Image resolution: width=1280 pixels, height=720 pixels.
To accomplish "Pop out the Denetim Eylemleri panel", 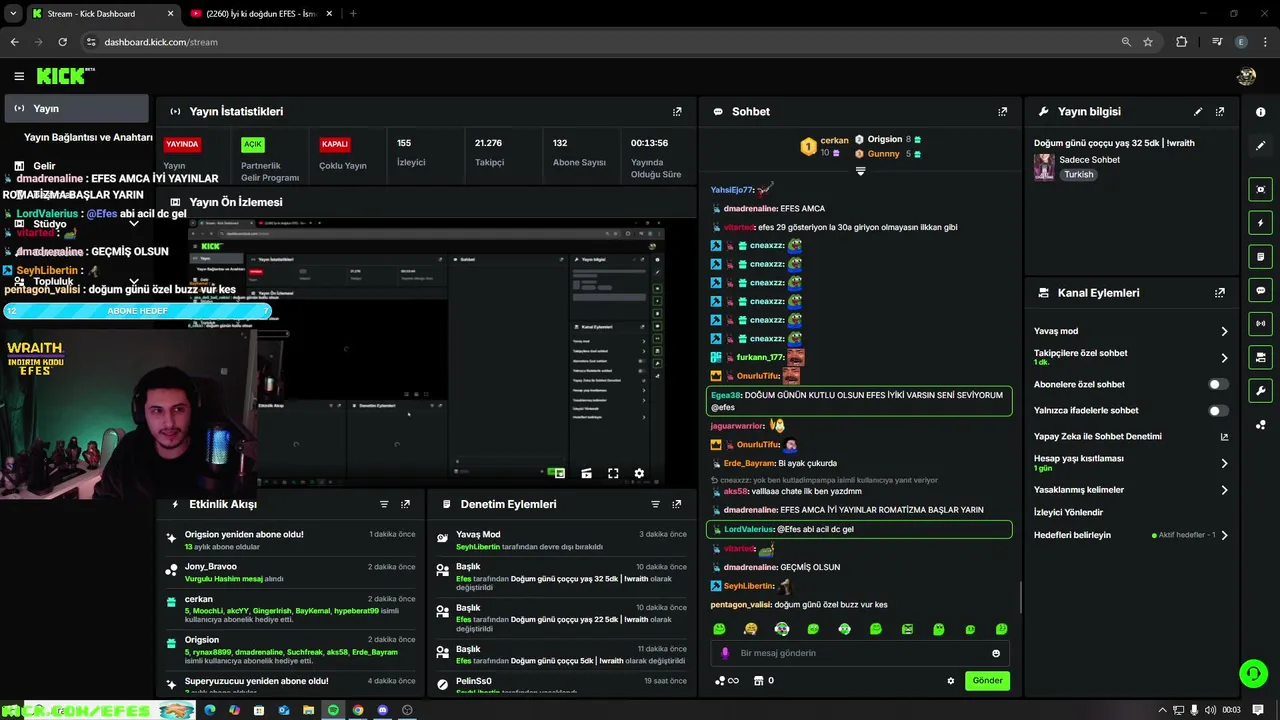I will tap(677, 505).
